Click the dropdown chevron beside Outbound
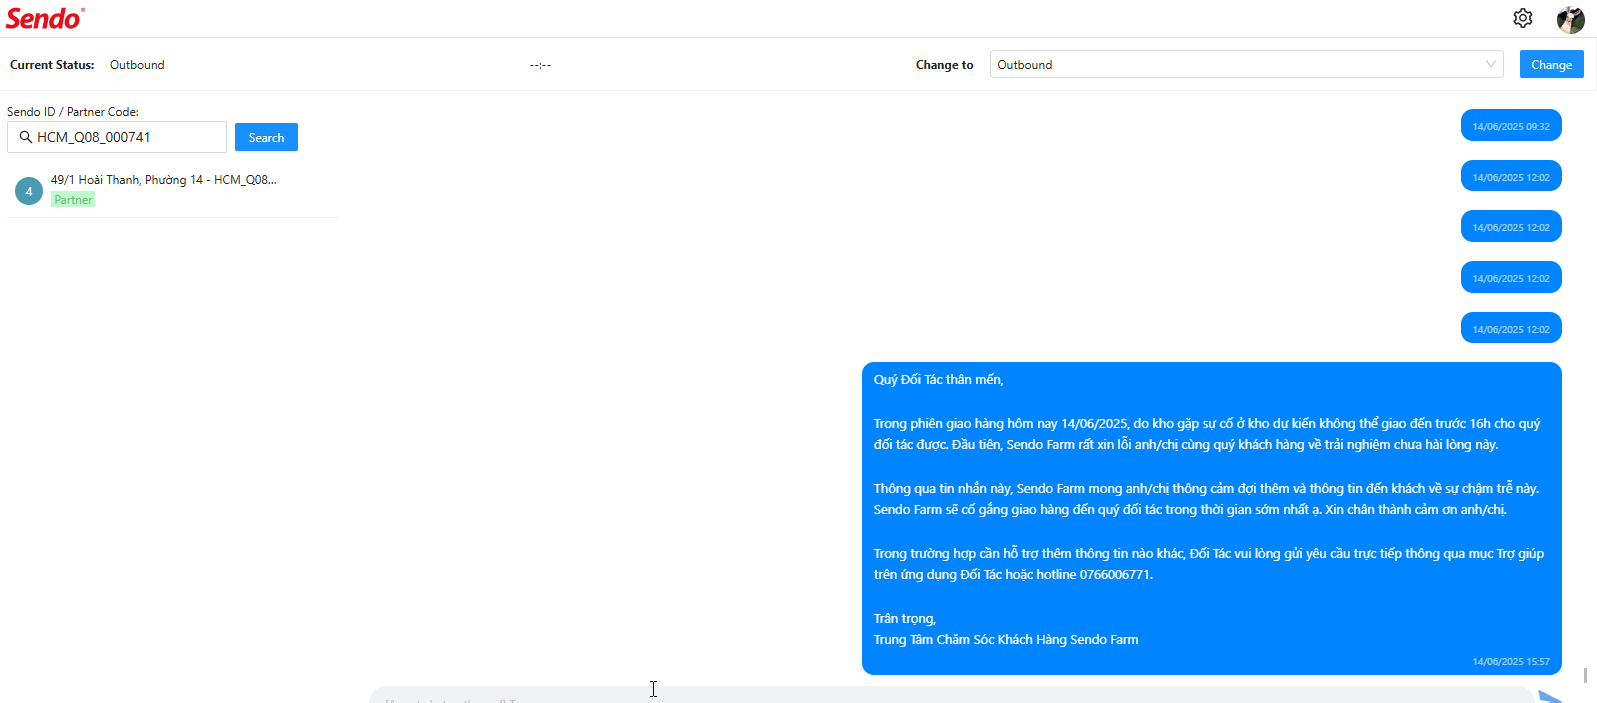The width and height of the screenshot is (1597, 703). [x=1491, y=64]
